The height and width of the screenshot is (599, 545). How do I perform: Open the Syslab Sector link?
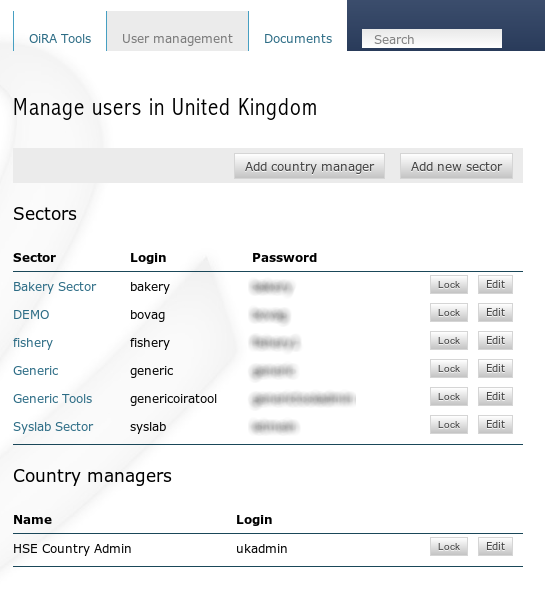coord(53,426)
